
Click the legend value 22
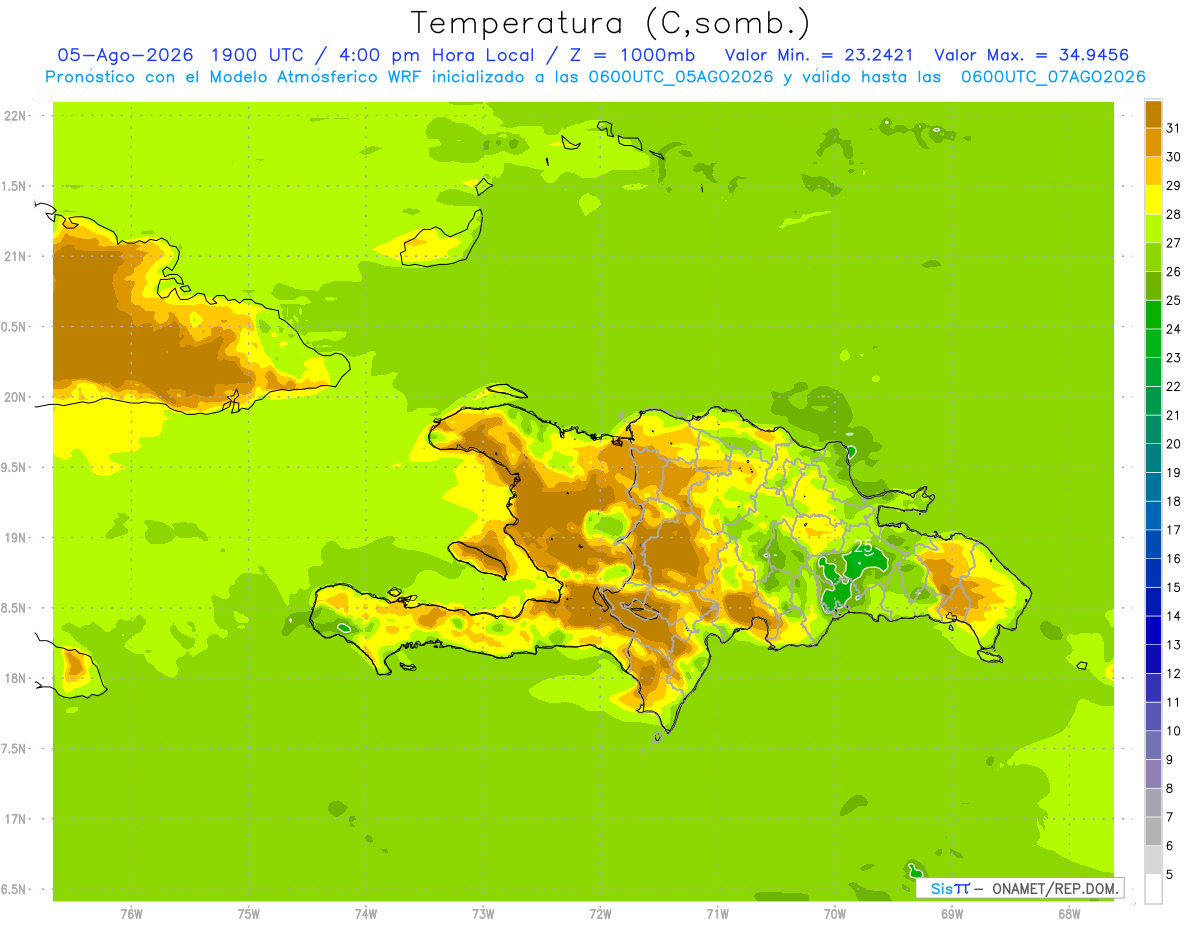coord(1173,386)
